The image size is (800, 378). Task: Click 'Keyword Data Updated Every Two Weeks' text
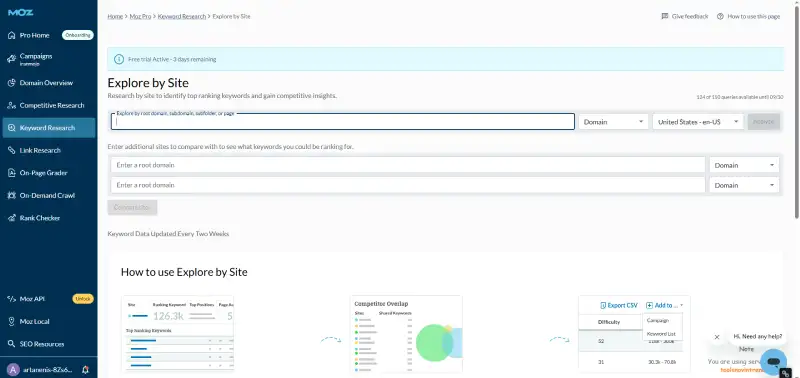pyautogui.click(x=168, y=234)
